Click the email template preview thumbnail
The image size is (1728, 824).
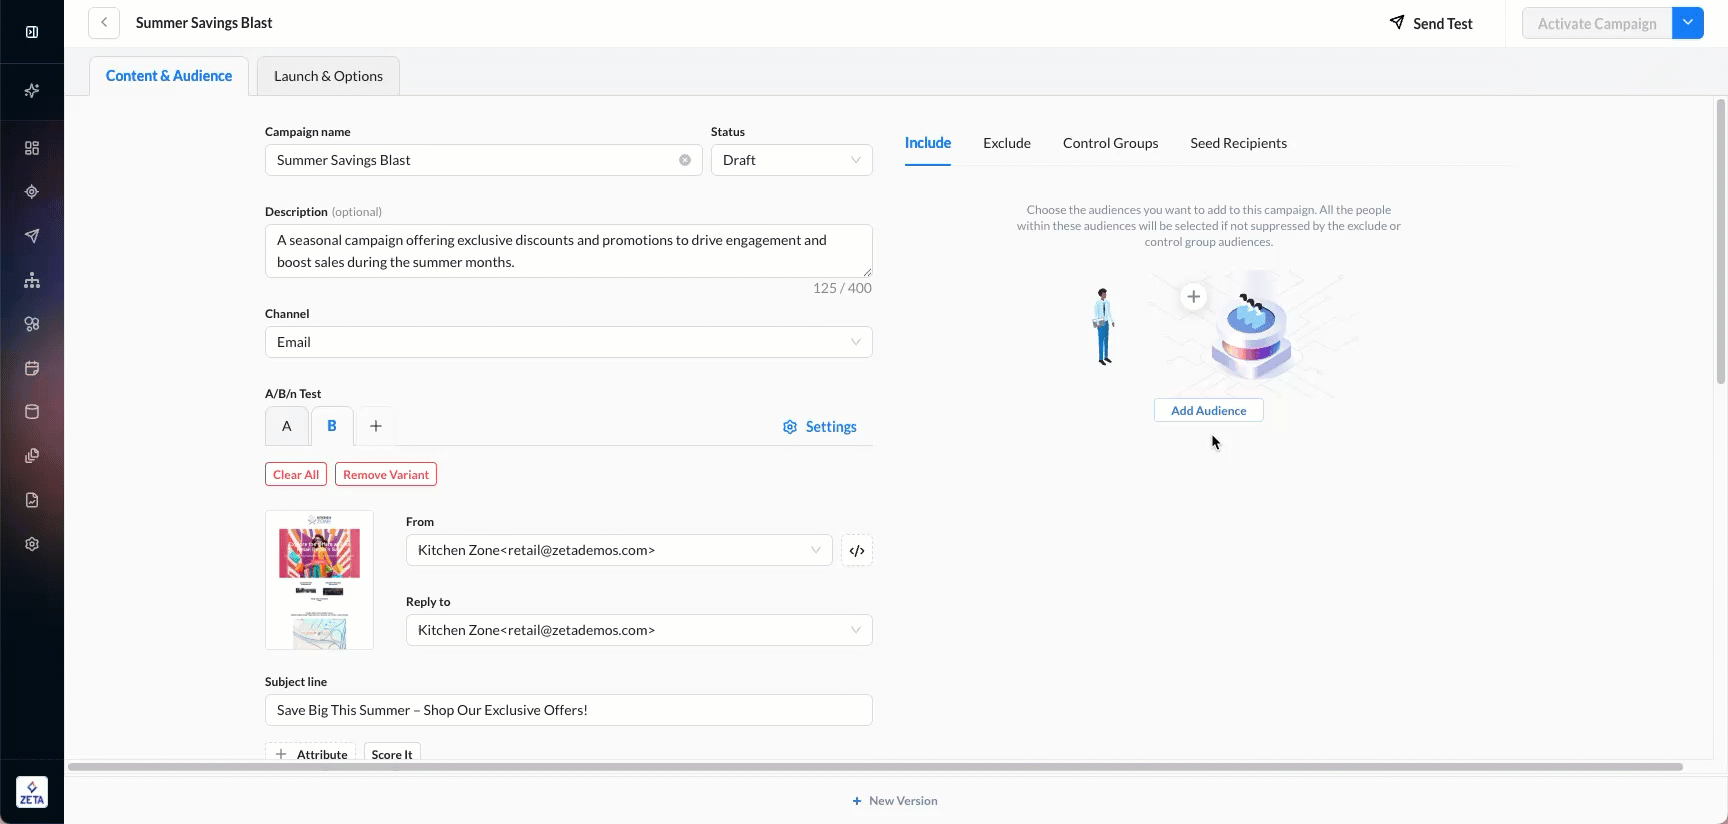pos(319,580)
